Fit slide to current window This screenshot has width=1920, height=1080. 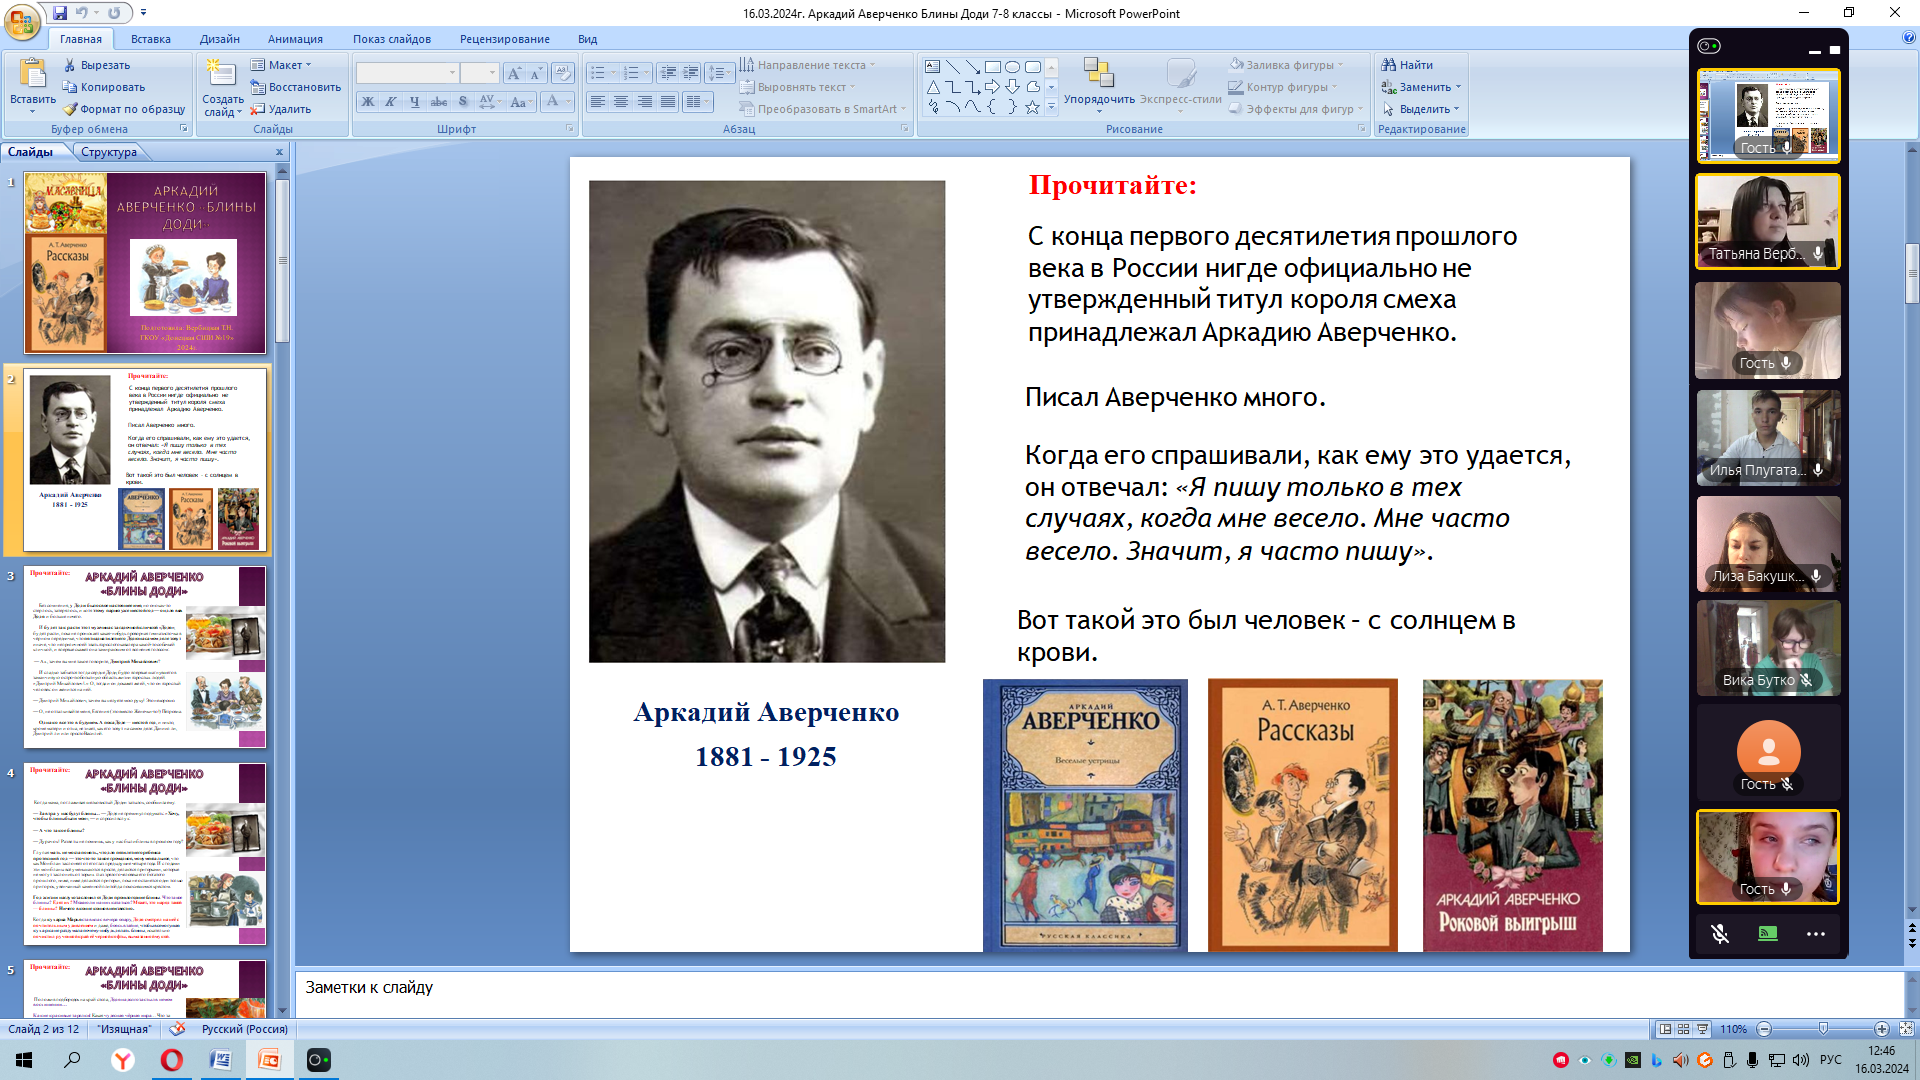[x=1906, y=1029]
